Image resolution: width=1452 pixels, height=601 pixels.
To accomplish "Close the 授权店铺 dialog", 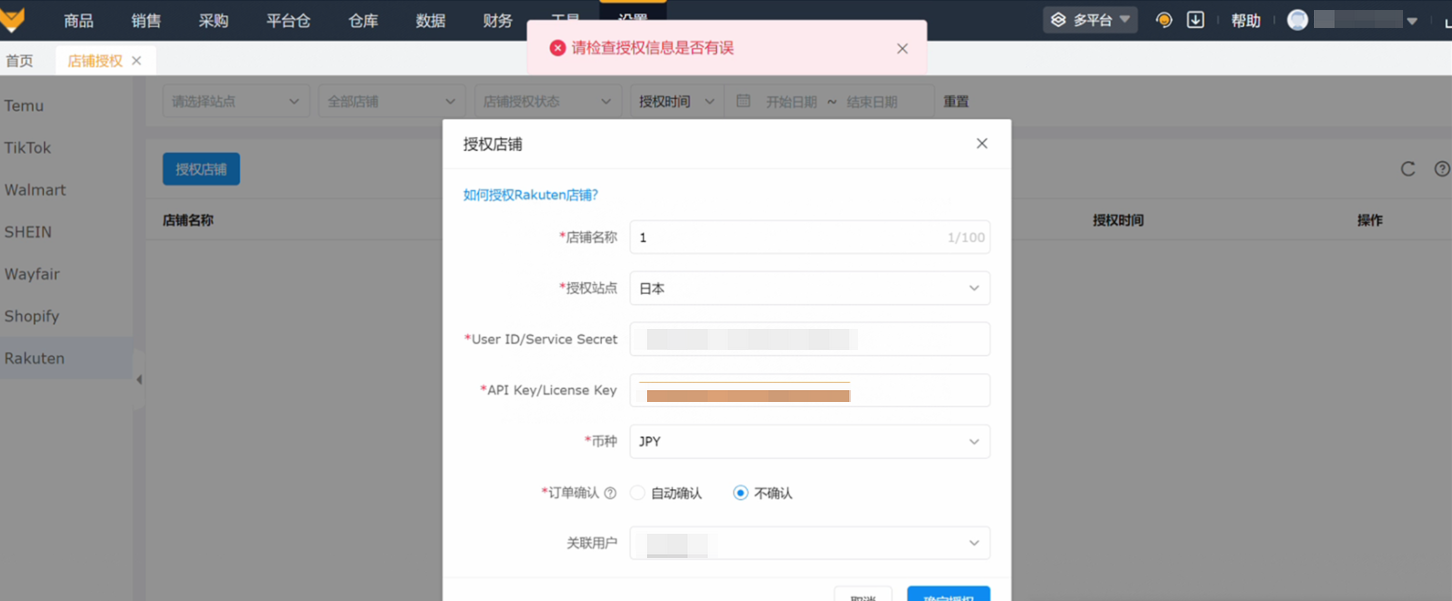I will click(x=982, y=144).
